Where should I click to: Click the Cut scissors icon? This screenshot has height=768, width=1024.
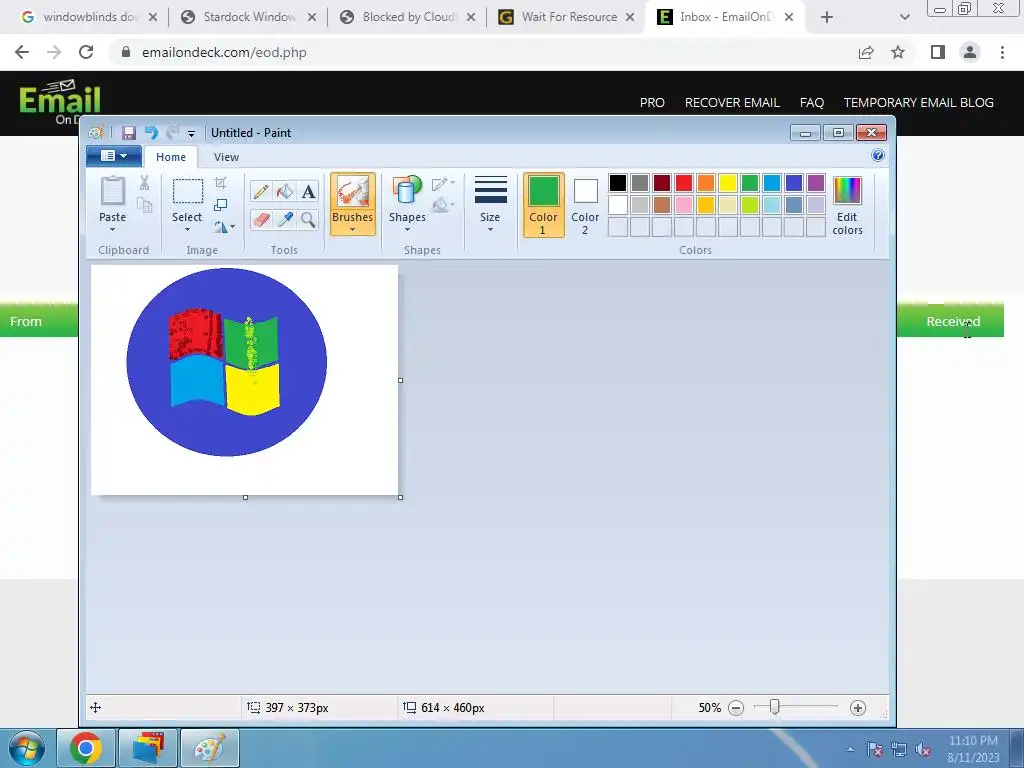click(144, 183)
